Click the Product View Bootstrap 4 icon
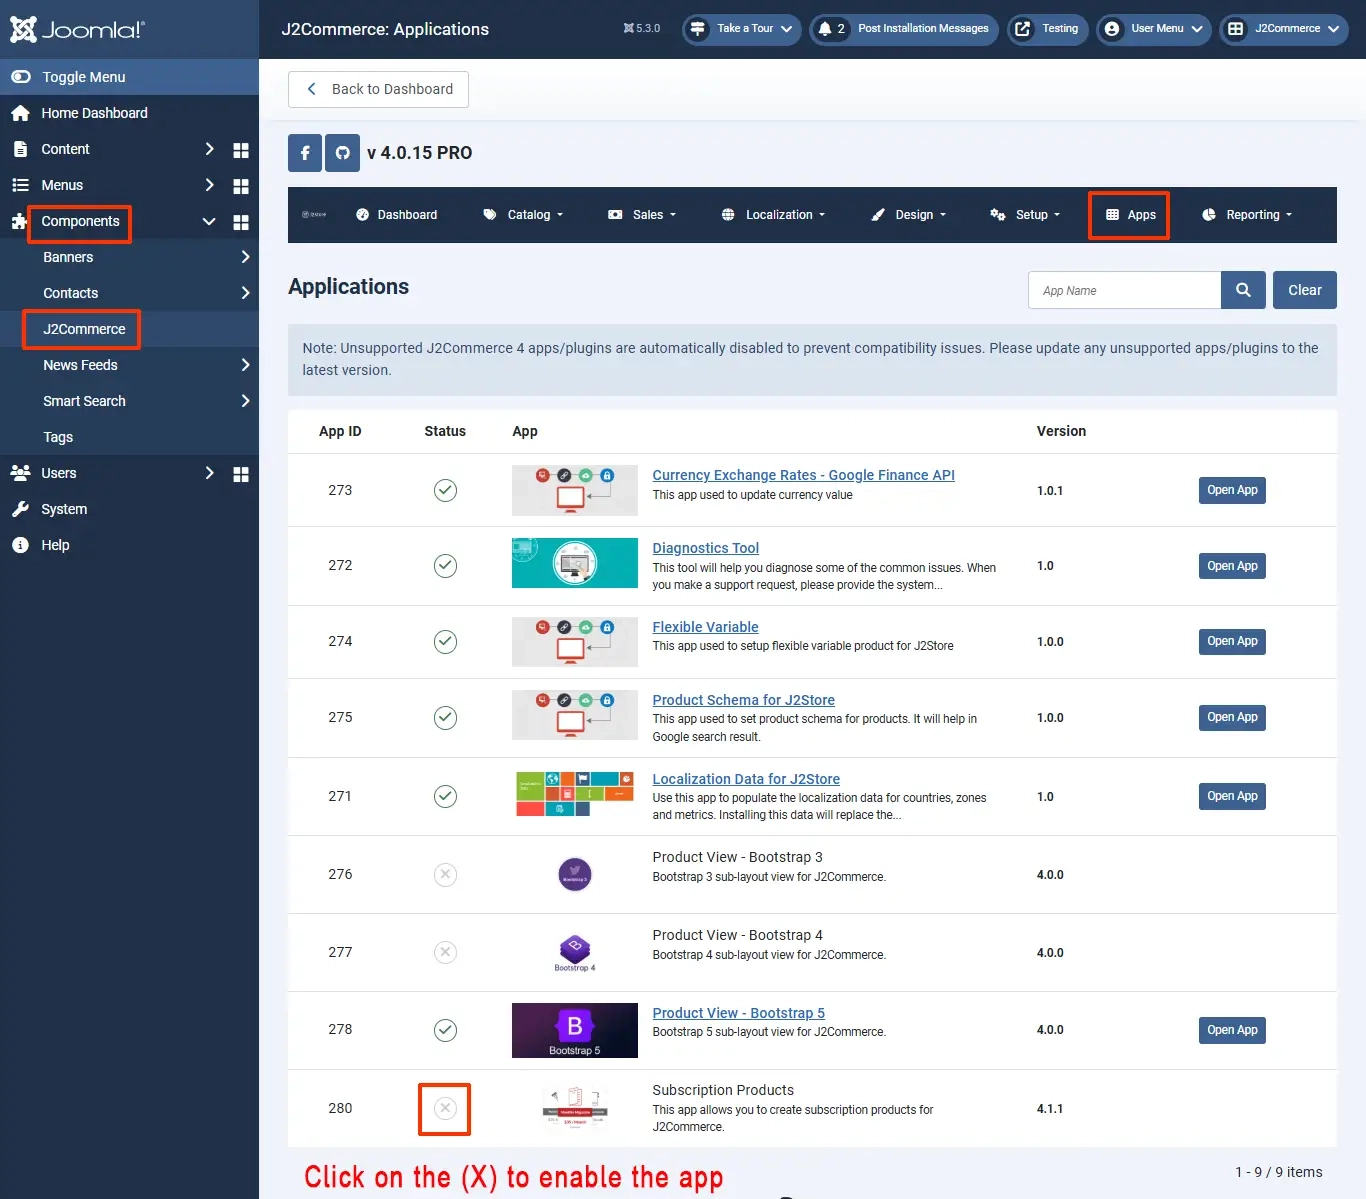The width and height of the screenshot is (1366, 1199). tap(575, 952)
